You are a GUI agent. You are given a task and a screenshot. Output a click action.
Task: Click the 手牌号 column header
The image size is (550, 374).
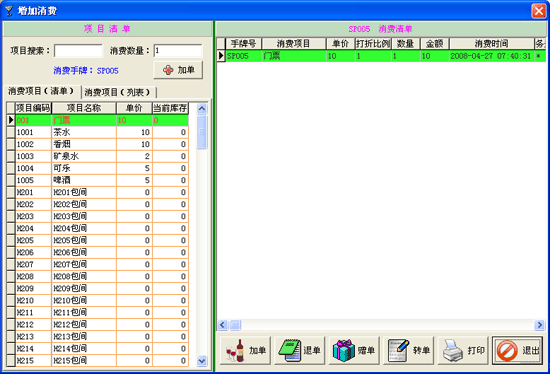click(x=243, y=44)
